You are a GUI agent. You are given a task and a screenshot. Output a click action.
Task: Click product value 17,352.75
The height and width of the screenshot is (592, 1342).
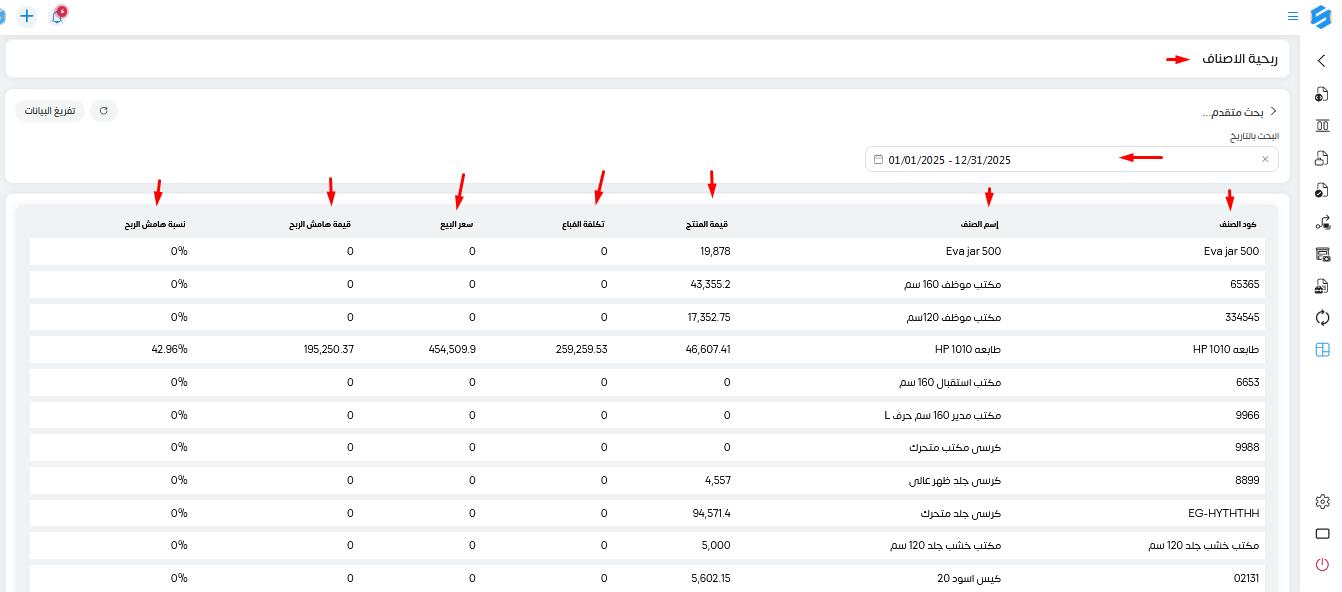pyautogui.click(x=708, y=317)
